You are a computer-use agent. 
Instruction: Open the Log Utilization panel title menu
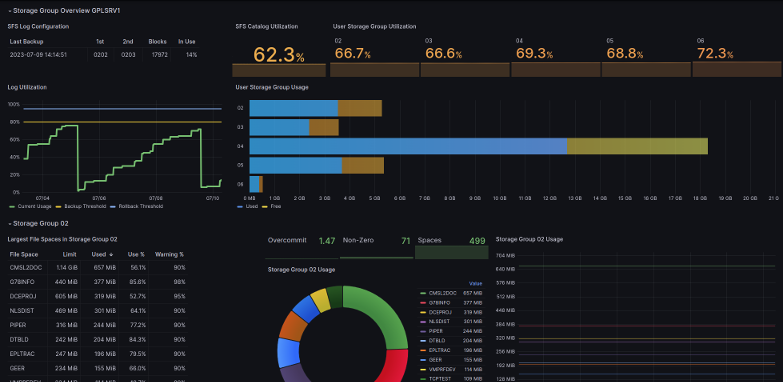(x=27, y=87)
